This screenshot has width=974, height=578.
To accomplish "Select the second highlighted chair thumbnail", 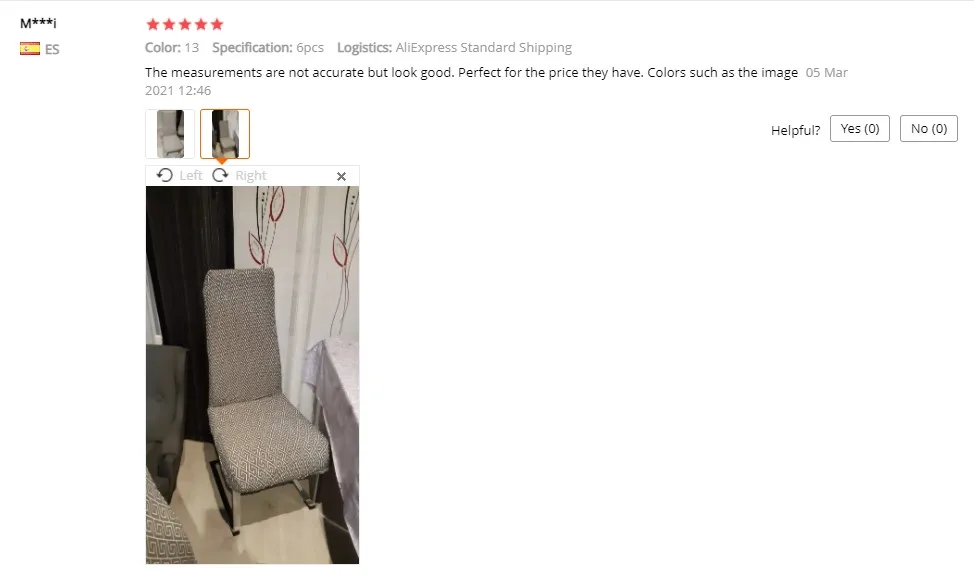I will 225,134.
